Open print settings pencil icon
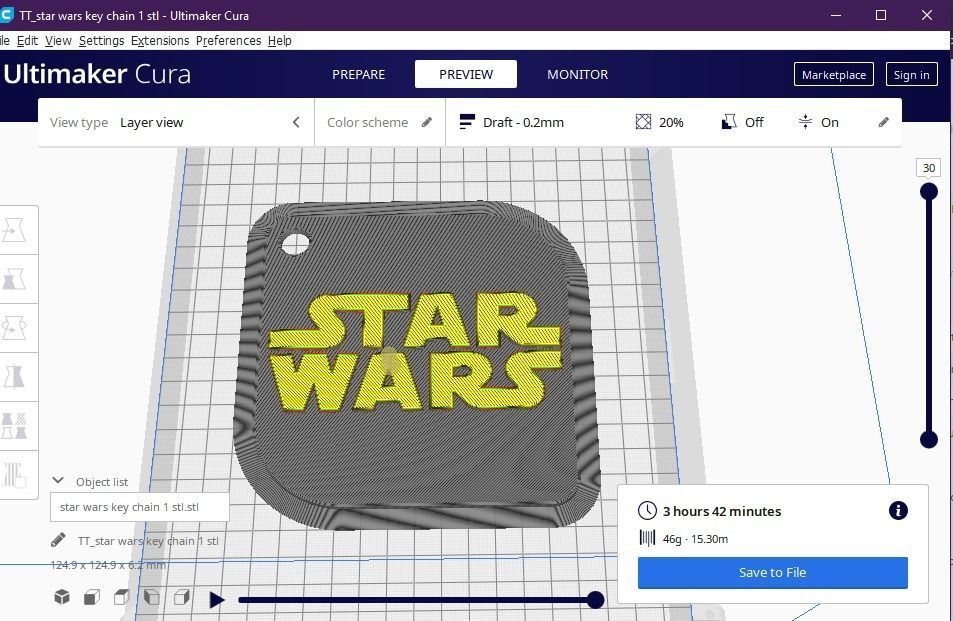Viewport: 953px width, 621px height. click(884, 122)
